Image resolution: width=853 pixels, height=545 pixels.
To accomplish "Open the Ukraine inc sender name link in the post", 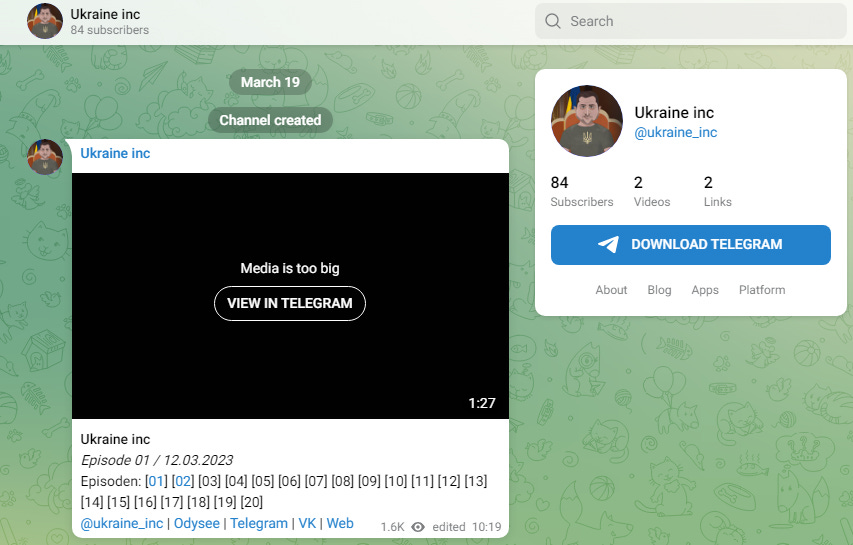I will pos(115,153).
